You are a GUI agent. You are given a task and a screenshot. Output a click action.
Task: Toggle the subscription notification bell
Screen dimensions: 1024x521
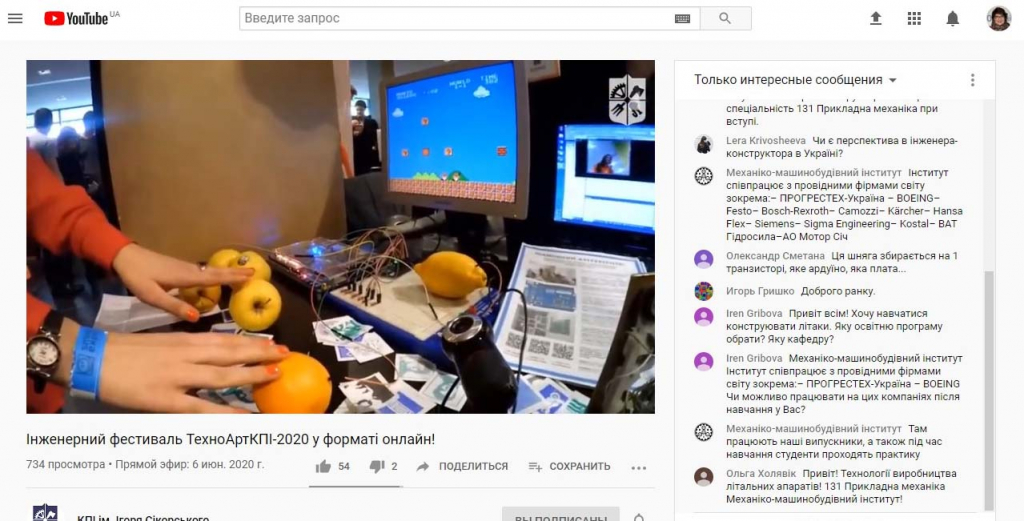(639, 517)
